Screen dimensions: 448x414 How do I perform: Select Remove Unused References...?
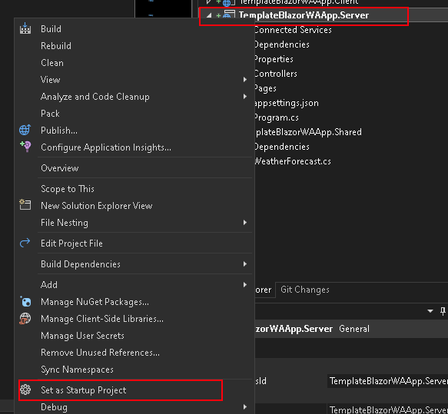[100, 353]
